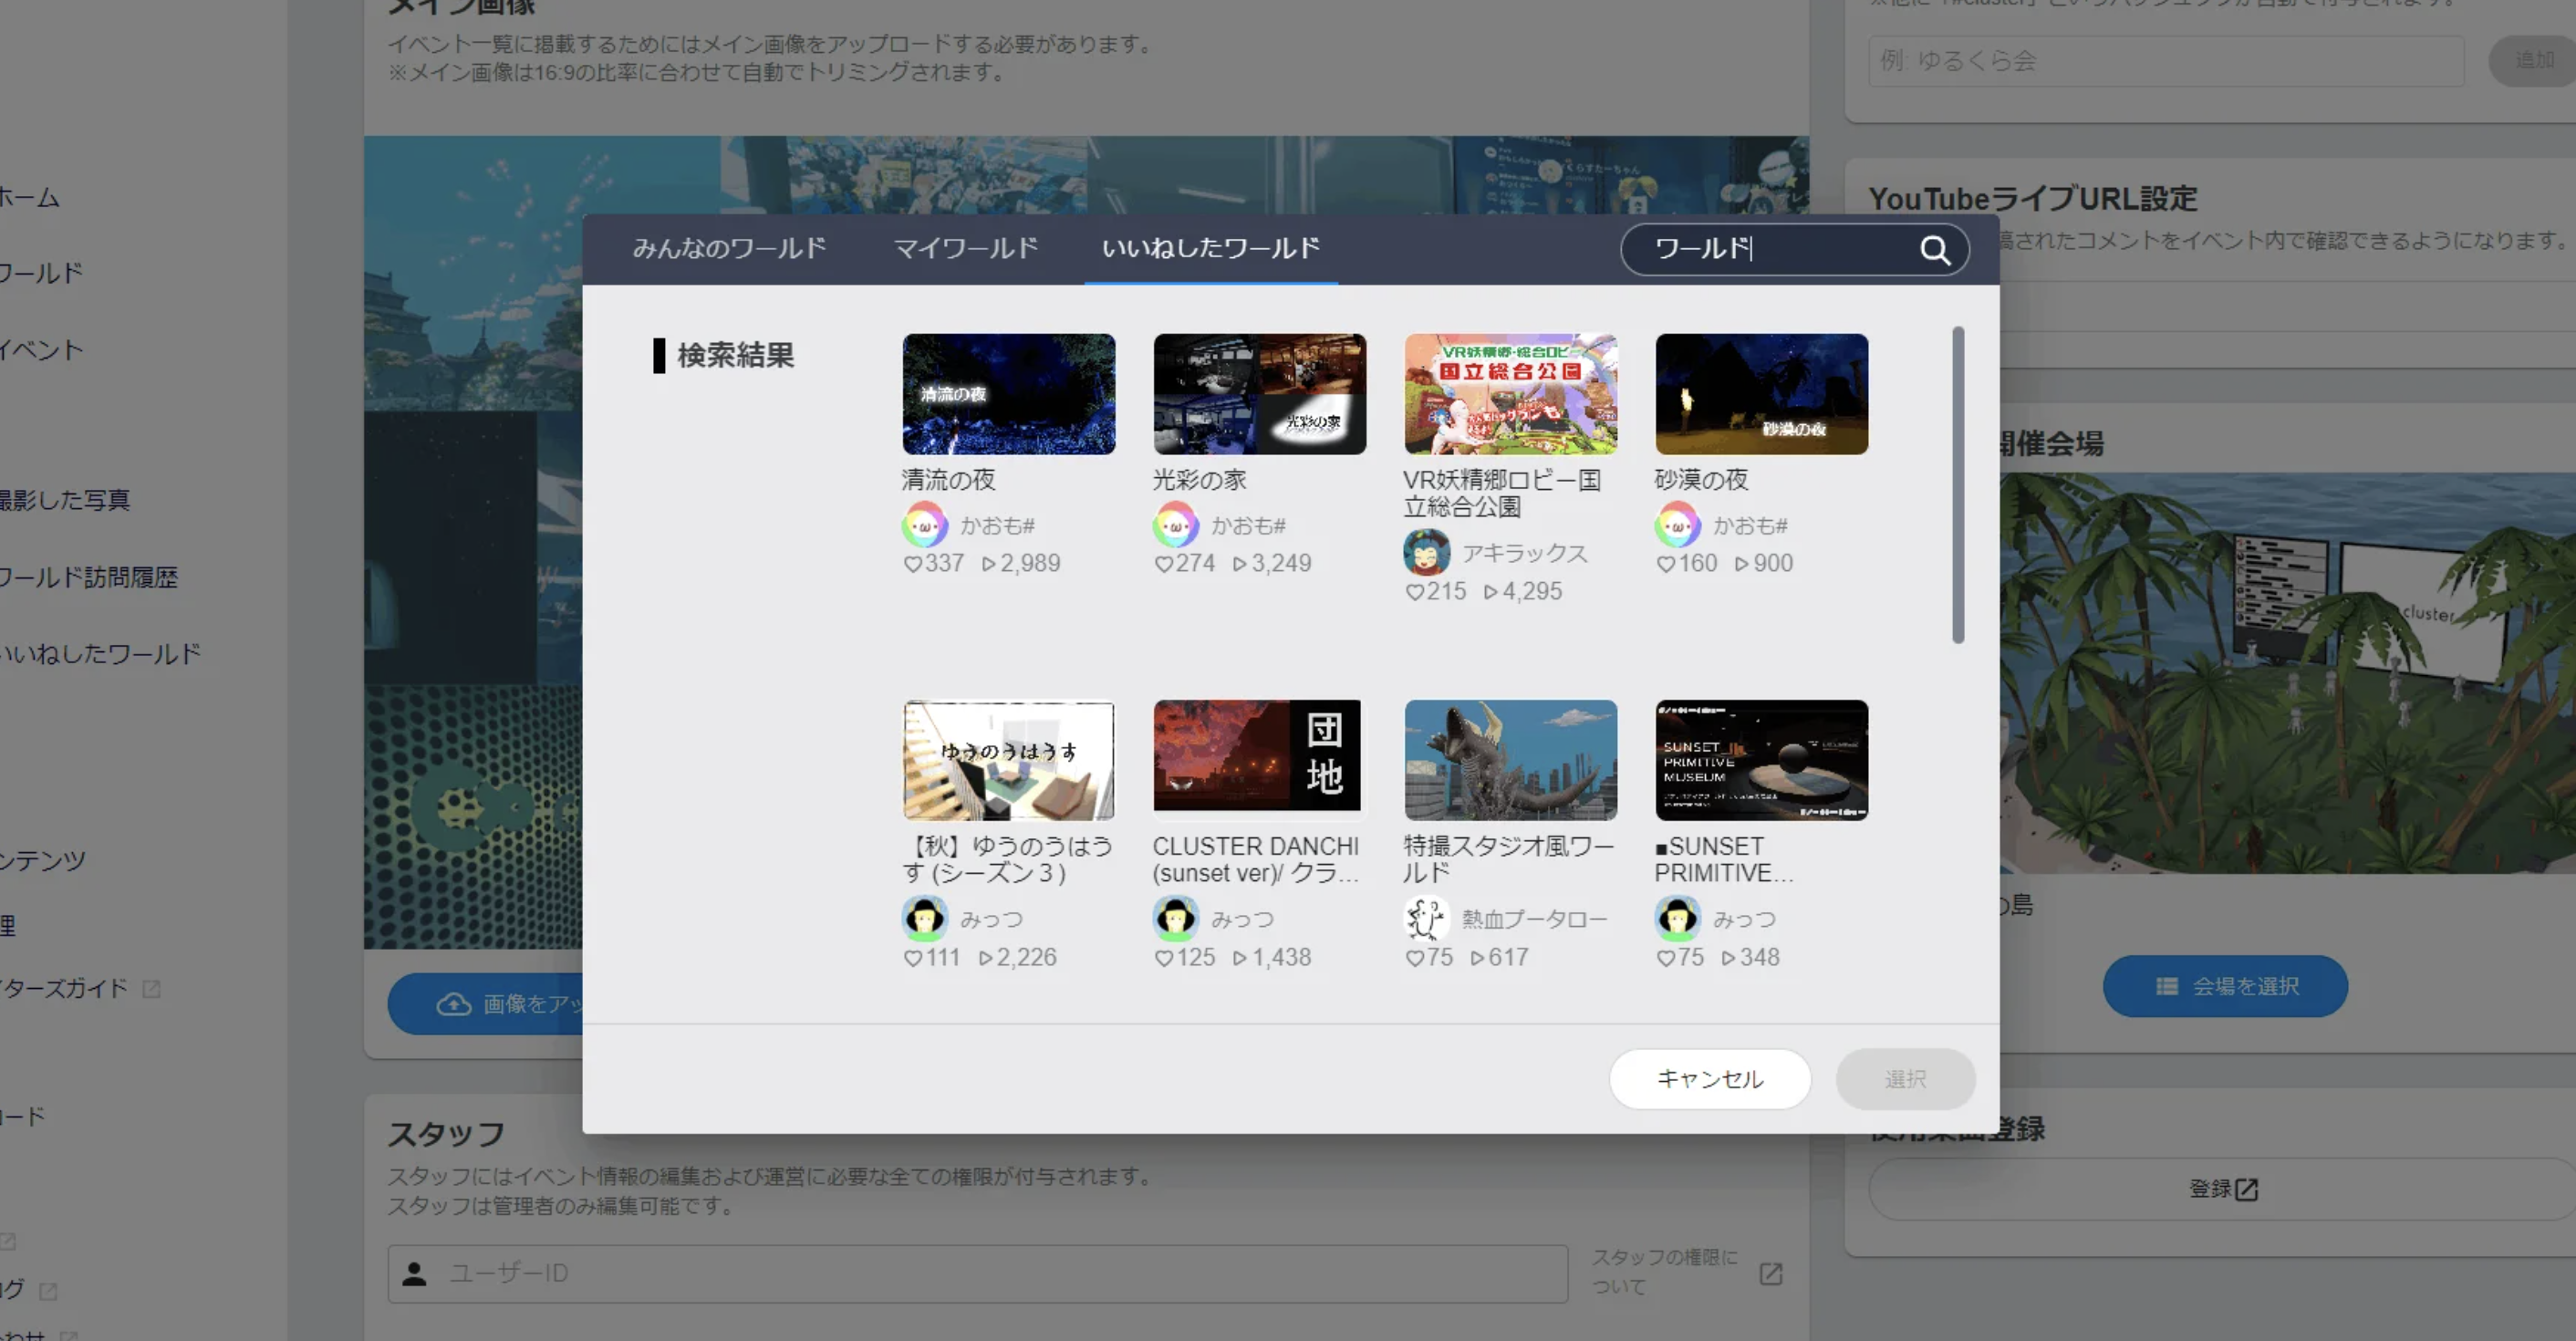The image size is (2576, 1341).
Task: Click アキラックス avatar icon
Action: click(1427, 553)
